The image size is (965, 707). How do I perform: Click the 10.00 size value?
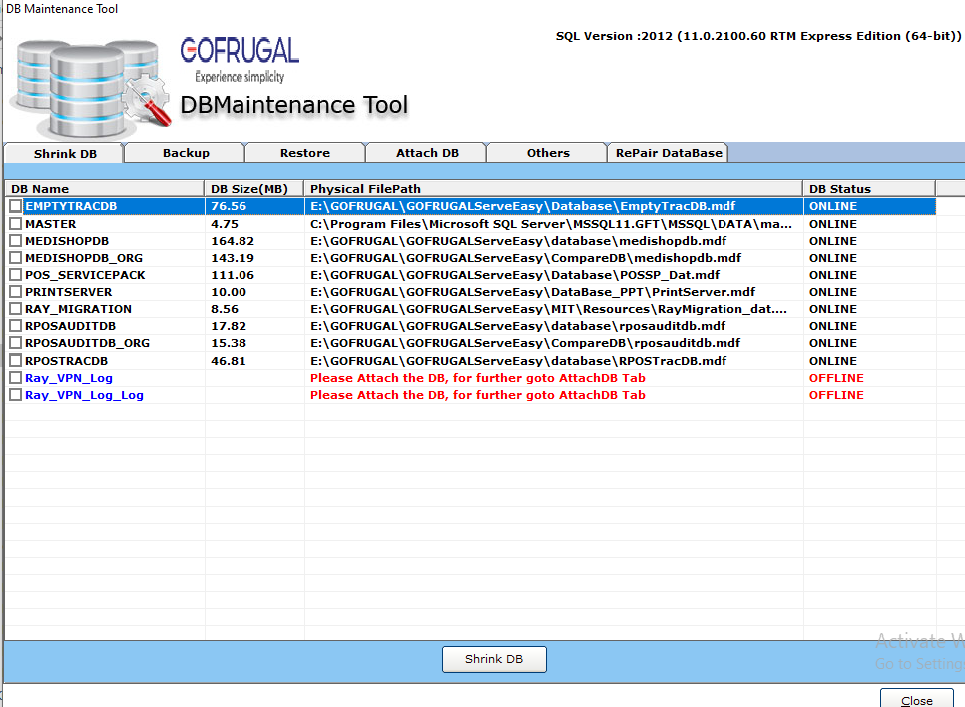pos(228,292)
